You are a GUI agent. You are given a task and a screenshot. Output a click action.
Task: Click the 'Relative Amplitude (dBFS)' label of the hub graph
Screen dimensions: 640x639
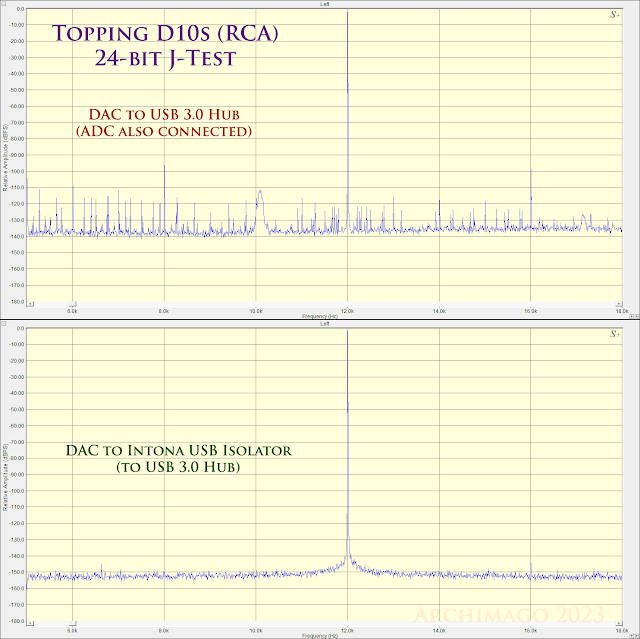tap(5, 158)
